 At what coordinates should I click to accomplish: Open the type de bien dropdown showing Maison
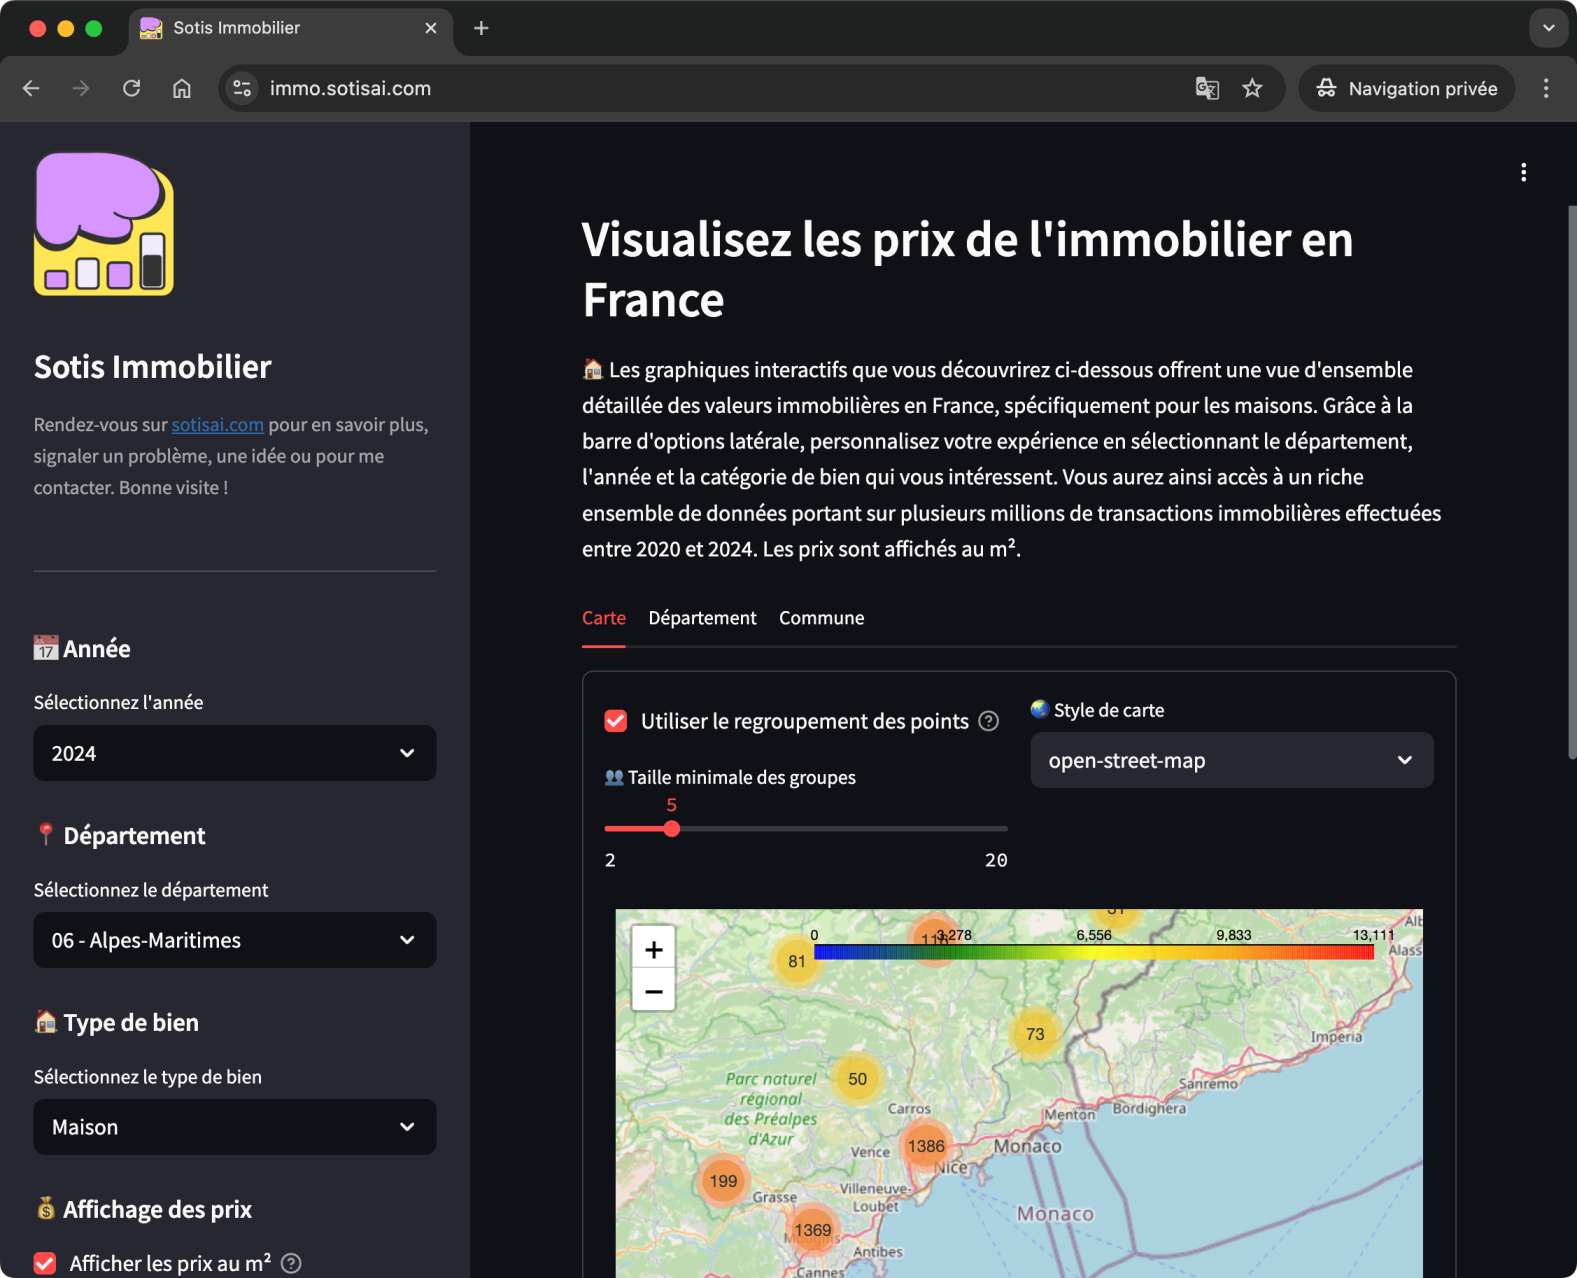tap(235, 1127)
